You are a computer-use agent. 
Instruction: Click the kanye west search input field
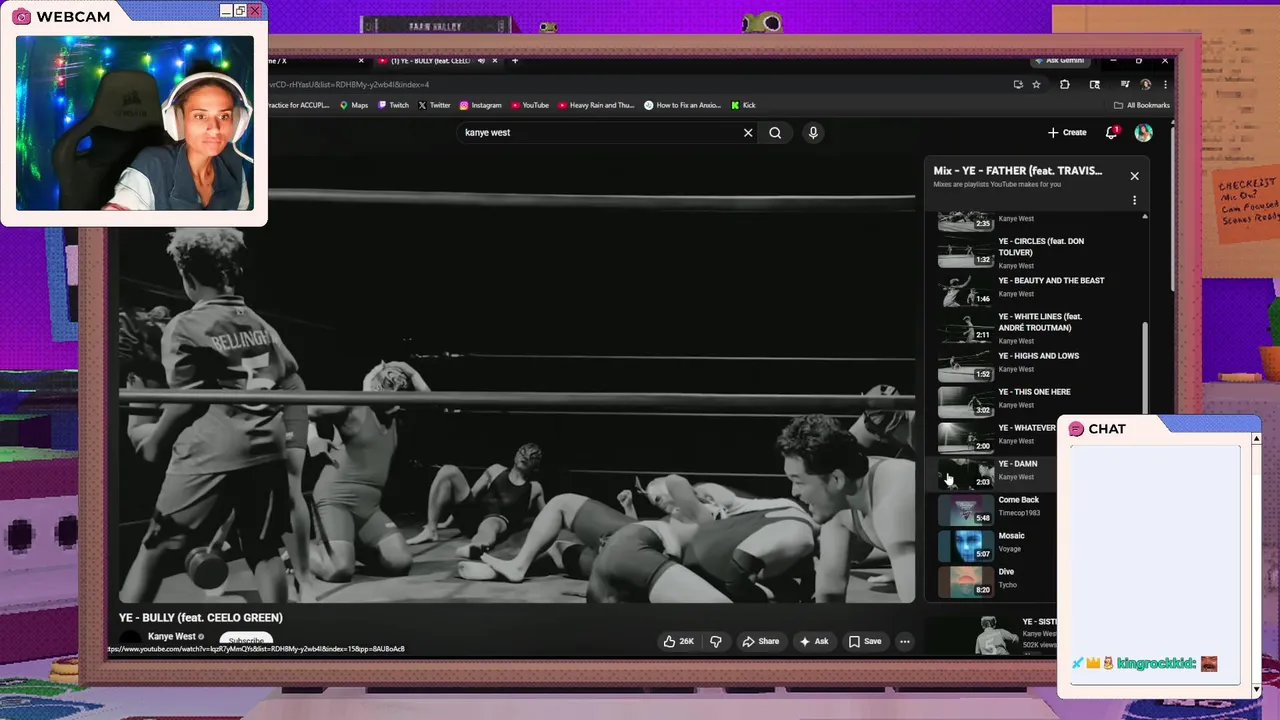click(600, 132)
